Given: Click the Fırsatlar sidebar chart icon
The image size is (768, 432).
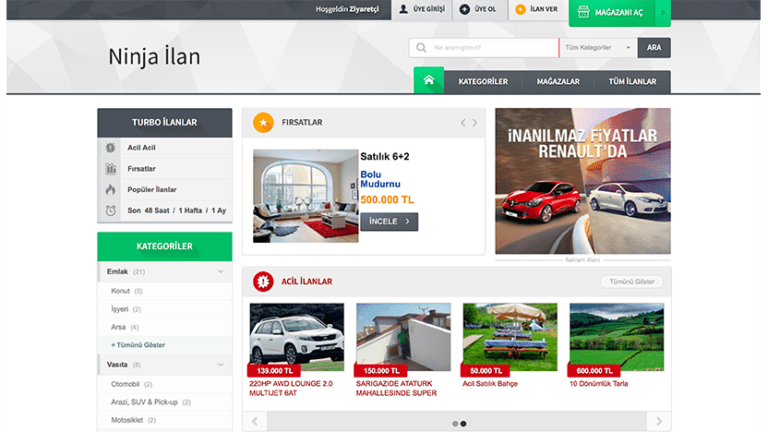Looking at the screenshot, I should click(x=111, y=169).
